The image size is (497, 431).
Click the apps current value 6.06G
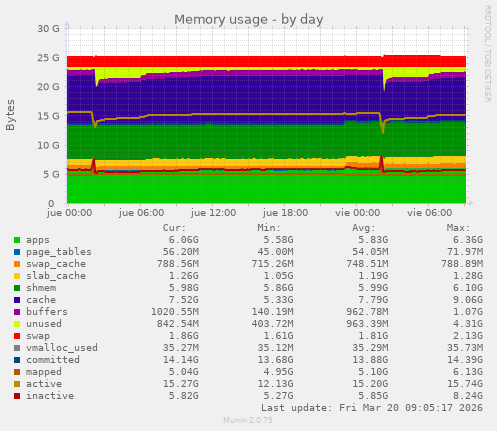[x=183, y=240]
